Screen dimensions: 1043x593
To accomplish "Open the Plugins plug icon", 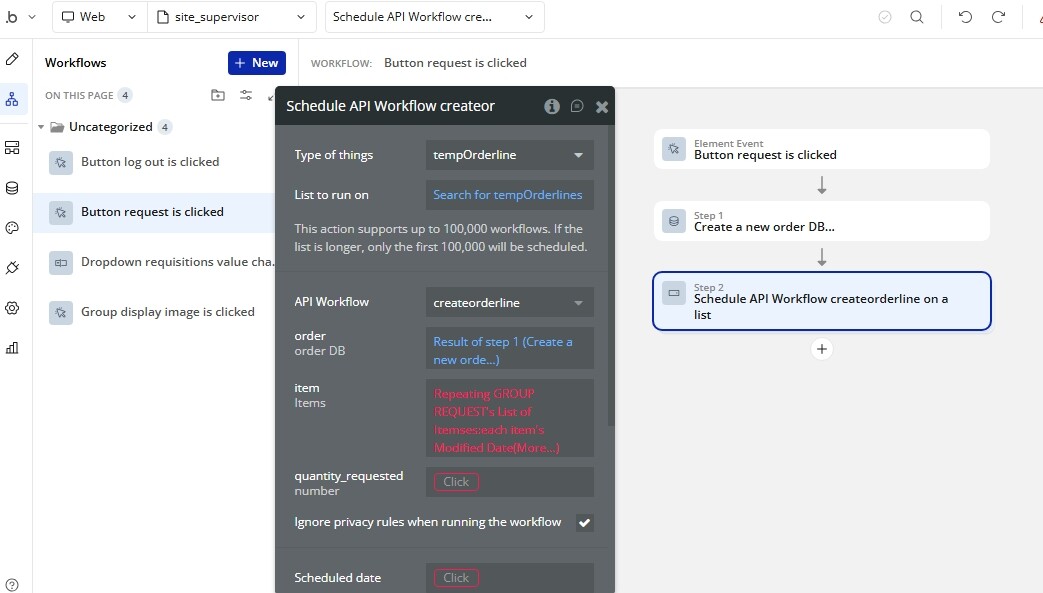I will pos(12,268).
